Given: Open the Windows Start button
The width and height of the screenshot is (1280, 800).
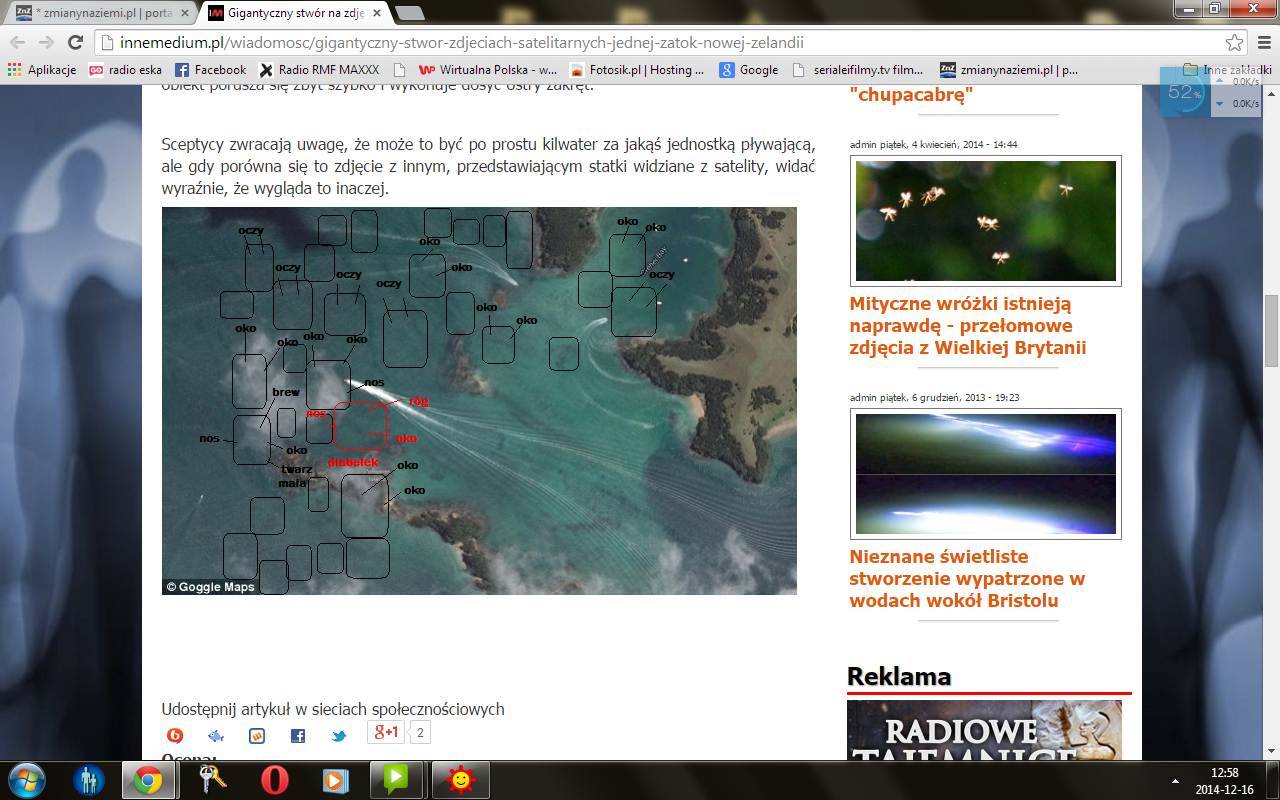Looking at the screenshot, I should [x=27, y=779].
